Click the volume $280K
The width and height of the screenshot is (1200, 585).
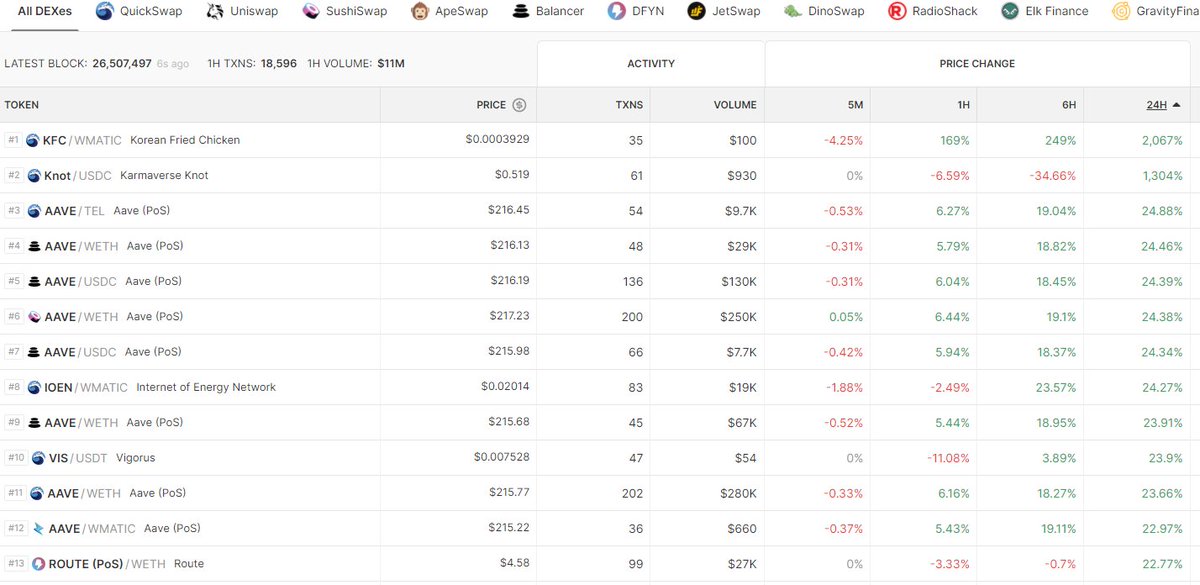coord(738,493)
